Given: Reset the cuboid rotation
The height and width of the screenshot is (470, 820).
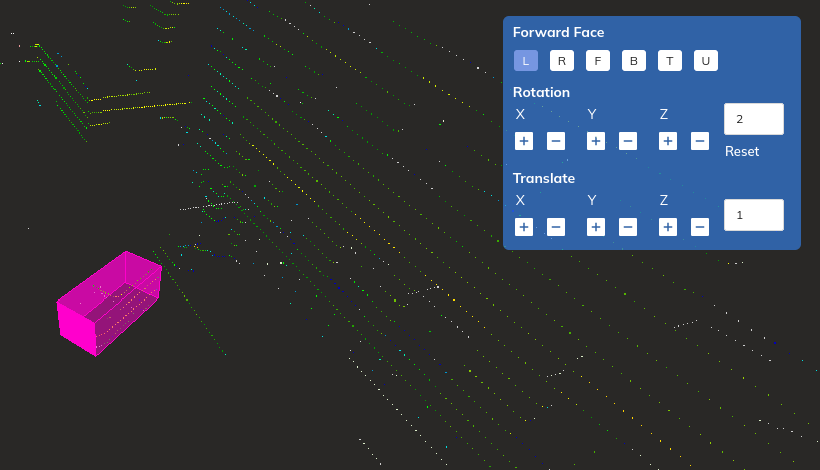Looking at the screenshot, I should click(742, 151).
